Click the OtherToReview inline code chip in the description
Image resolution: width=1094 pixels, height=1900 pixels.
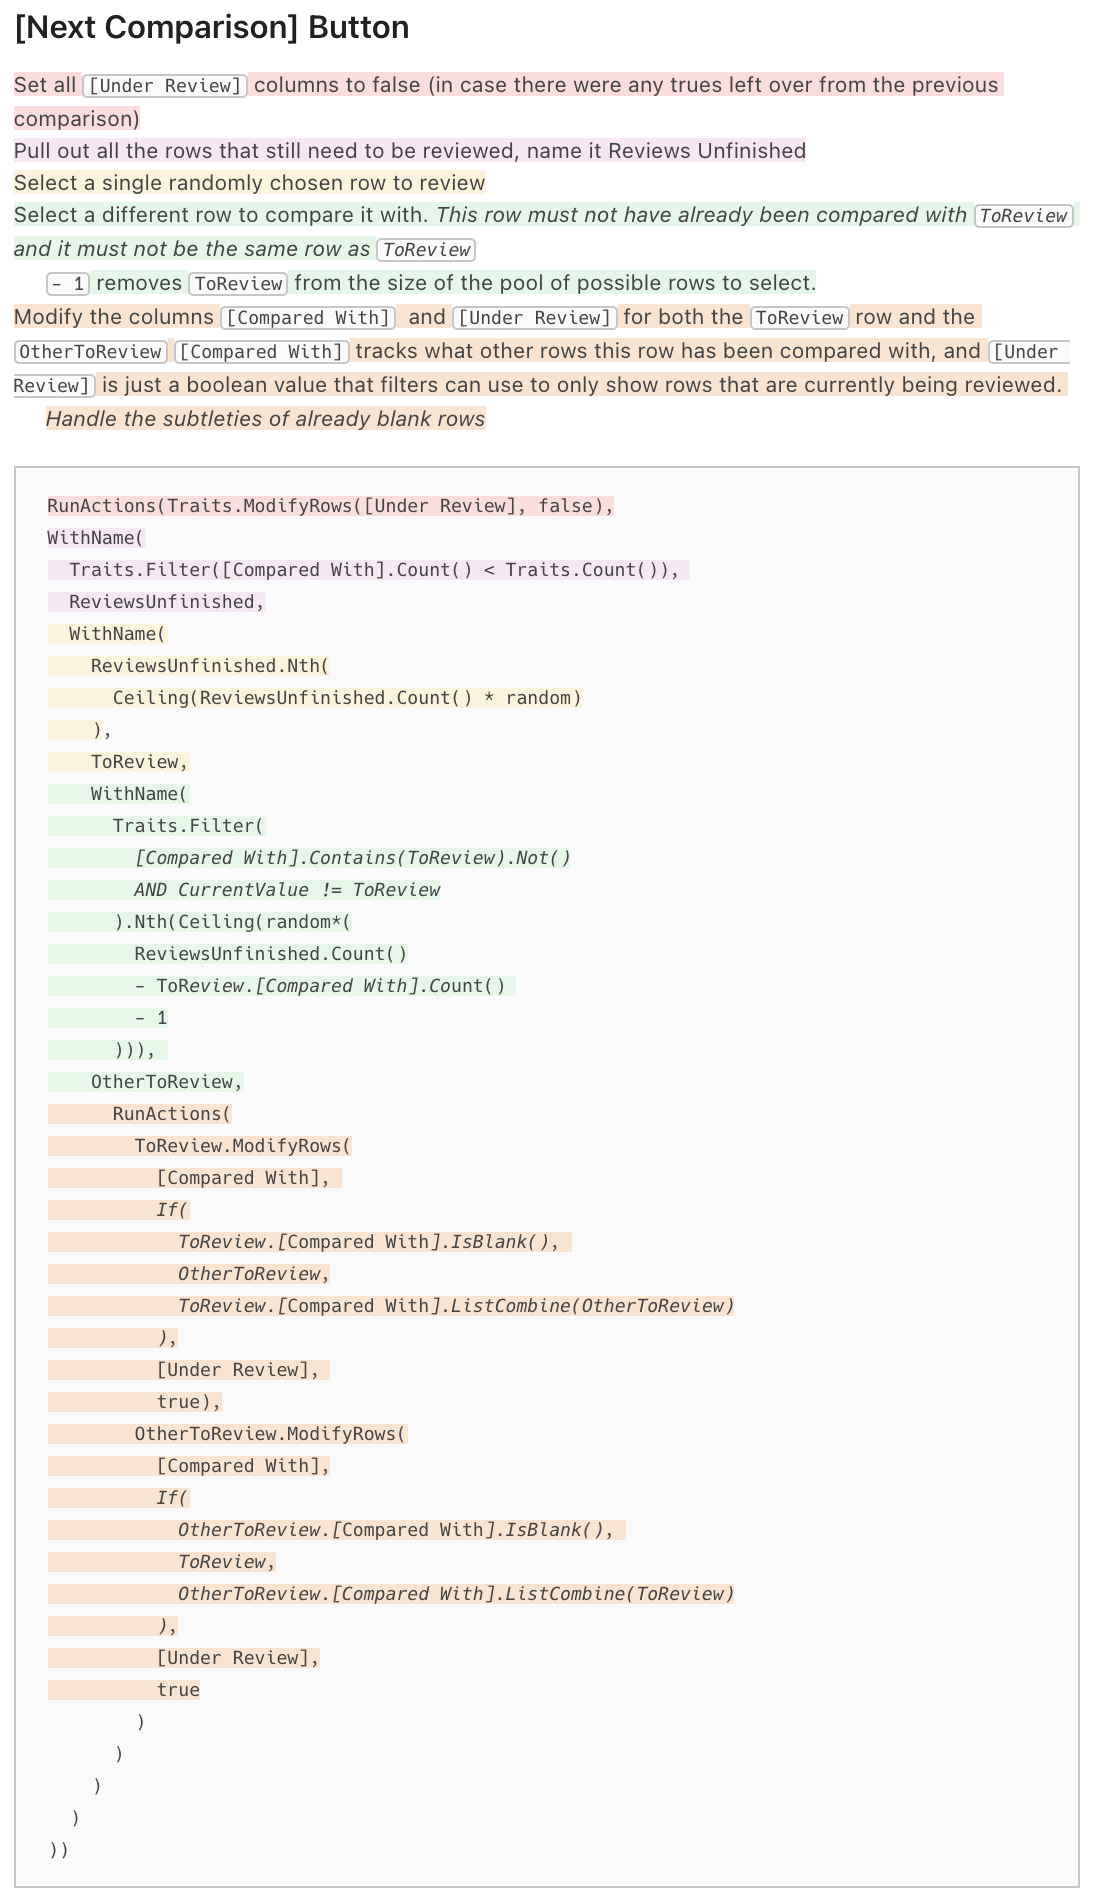[x=90, y=352]
